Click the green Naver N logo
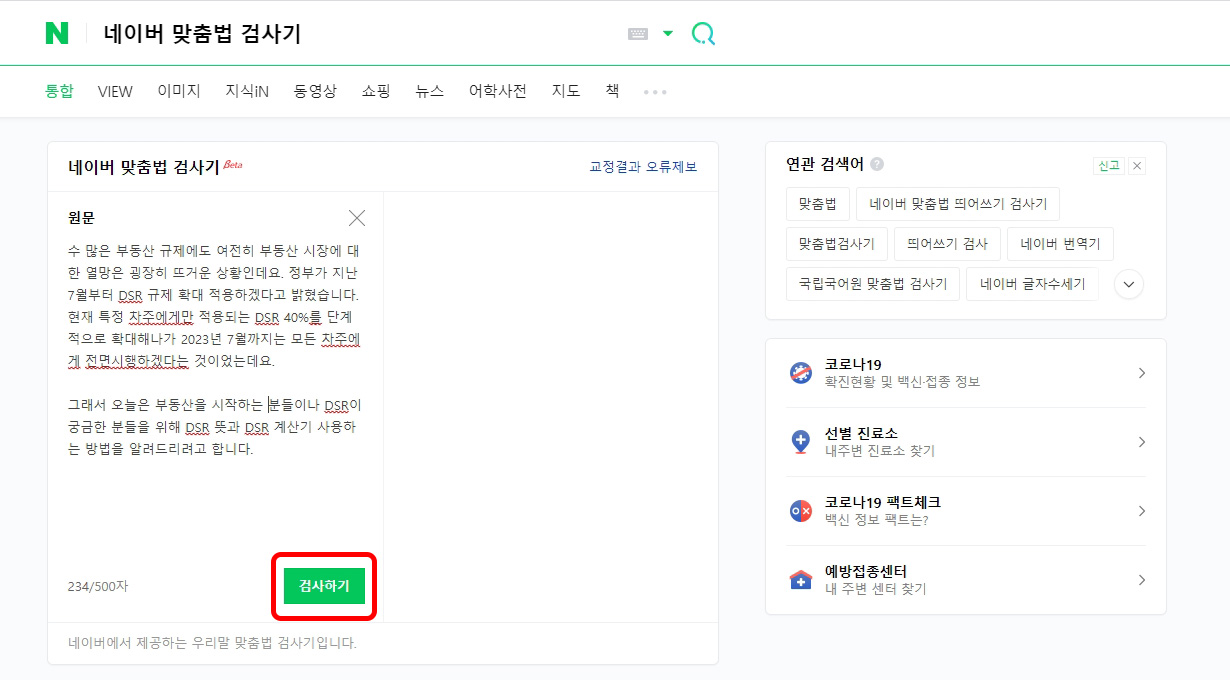The height and width of the screenshot is (680, 1230). pyautogui.click(x=57, y=33)
